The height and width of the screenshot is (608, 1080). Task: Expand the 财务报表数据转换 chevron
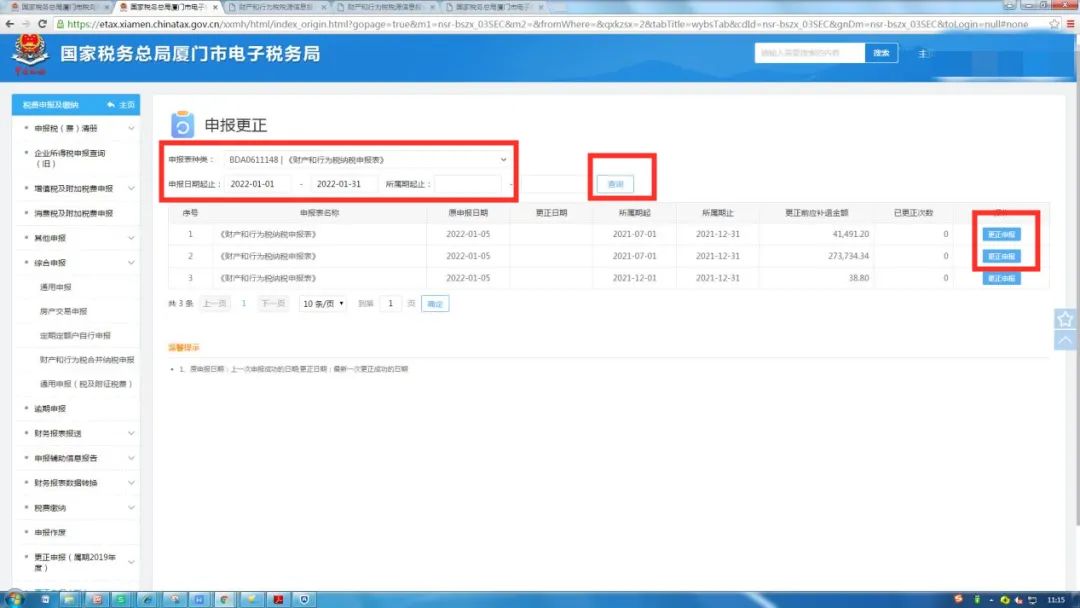click(x=131, y=483)
